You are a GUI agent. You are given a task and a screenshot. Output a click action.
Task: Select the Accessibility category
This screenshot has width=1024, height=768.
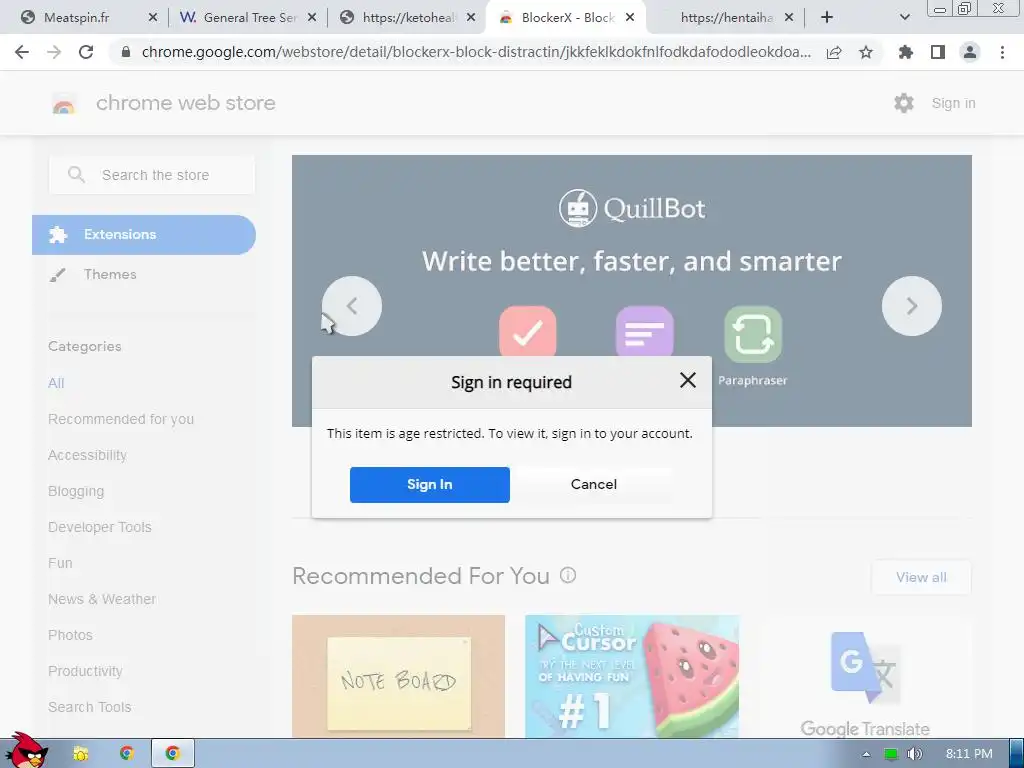pyautogui.click(x=88, y=455)
